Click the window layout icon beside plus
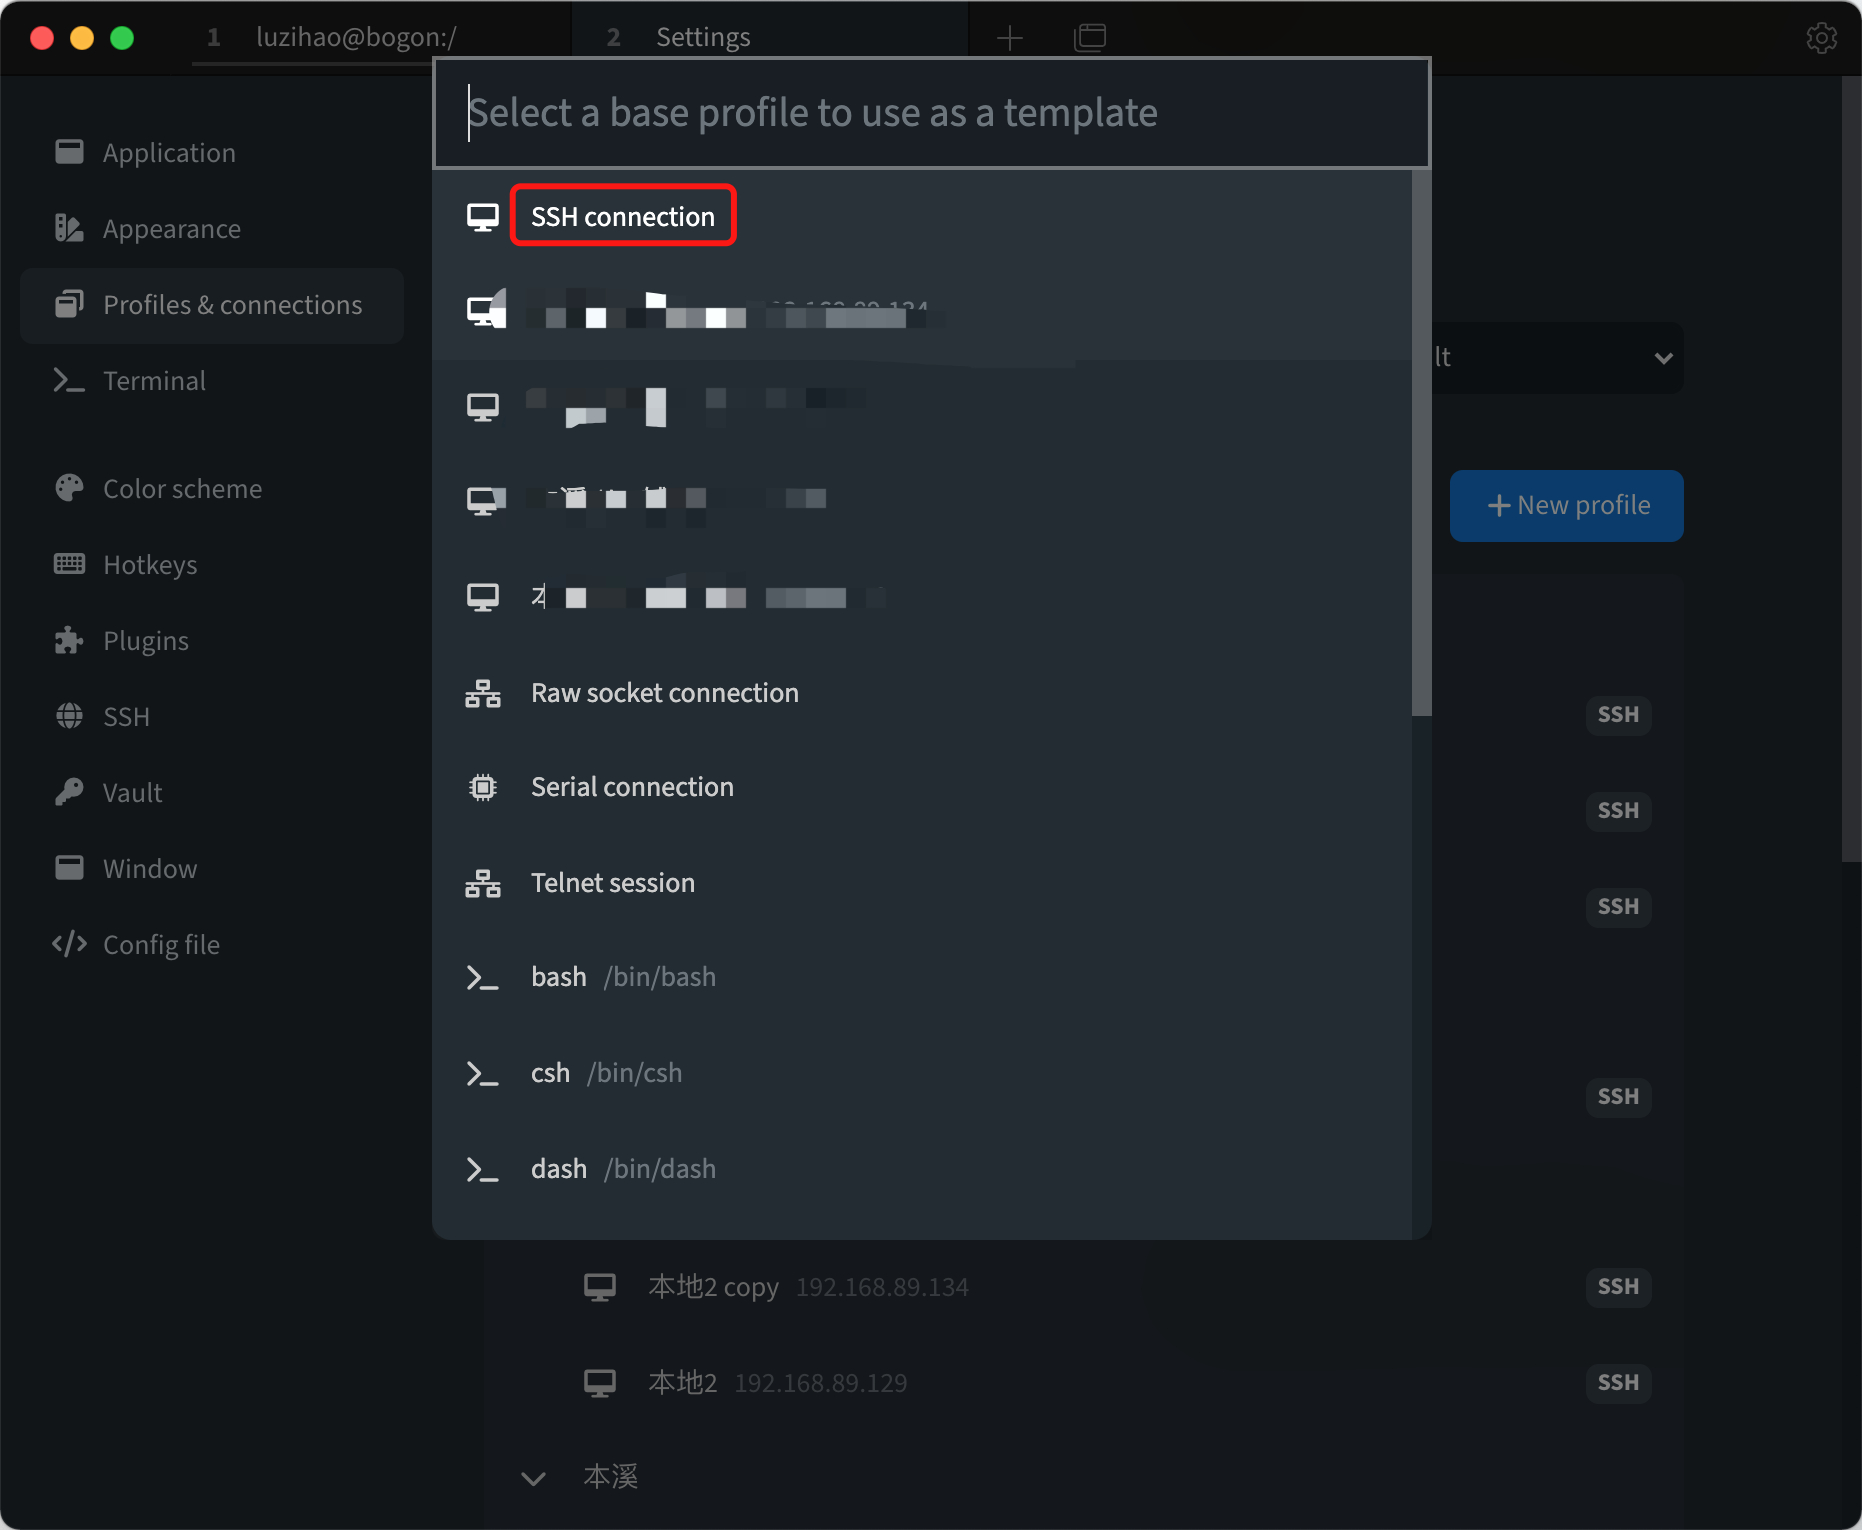This screenshot has height=1530, width=1862. pyautogui.click(x=1089, y=38)
